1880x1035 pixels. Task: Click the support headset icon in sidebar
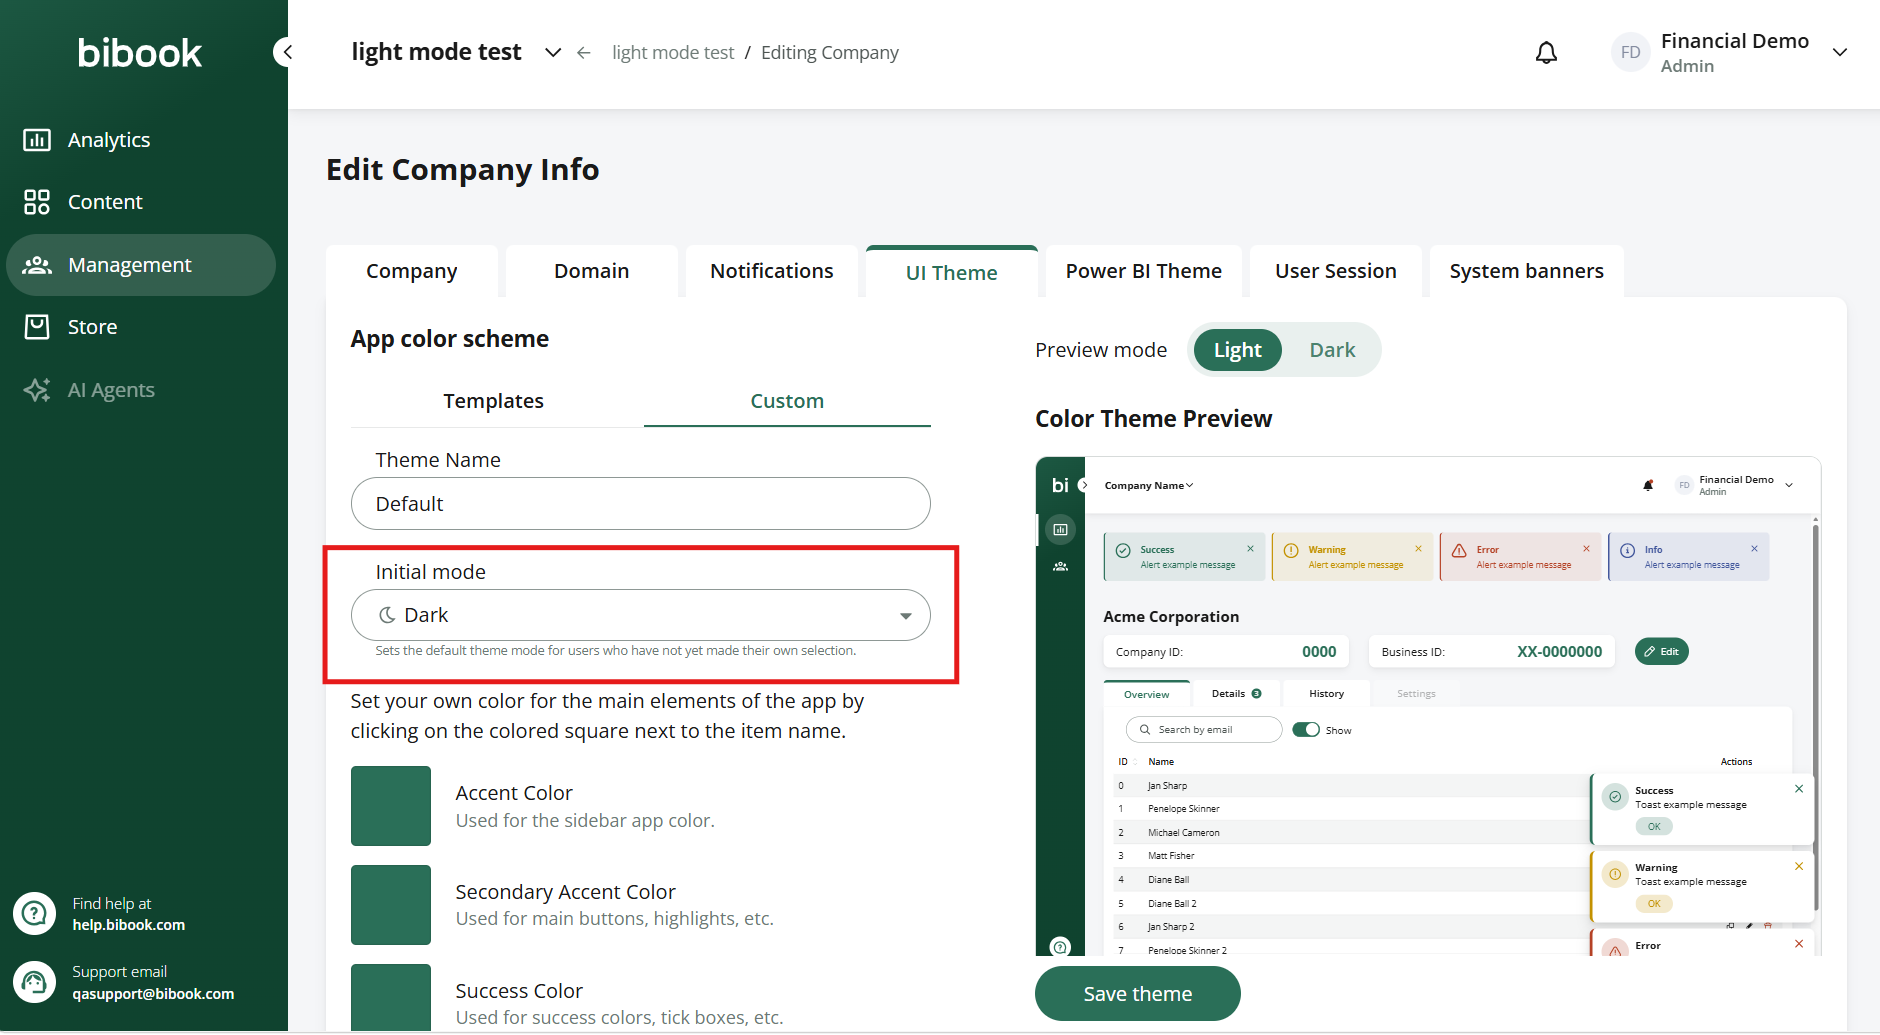(x=34, y=982)
